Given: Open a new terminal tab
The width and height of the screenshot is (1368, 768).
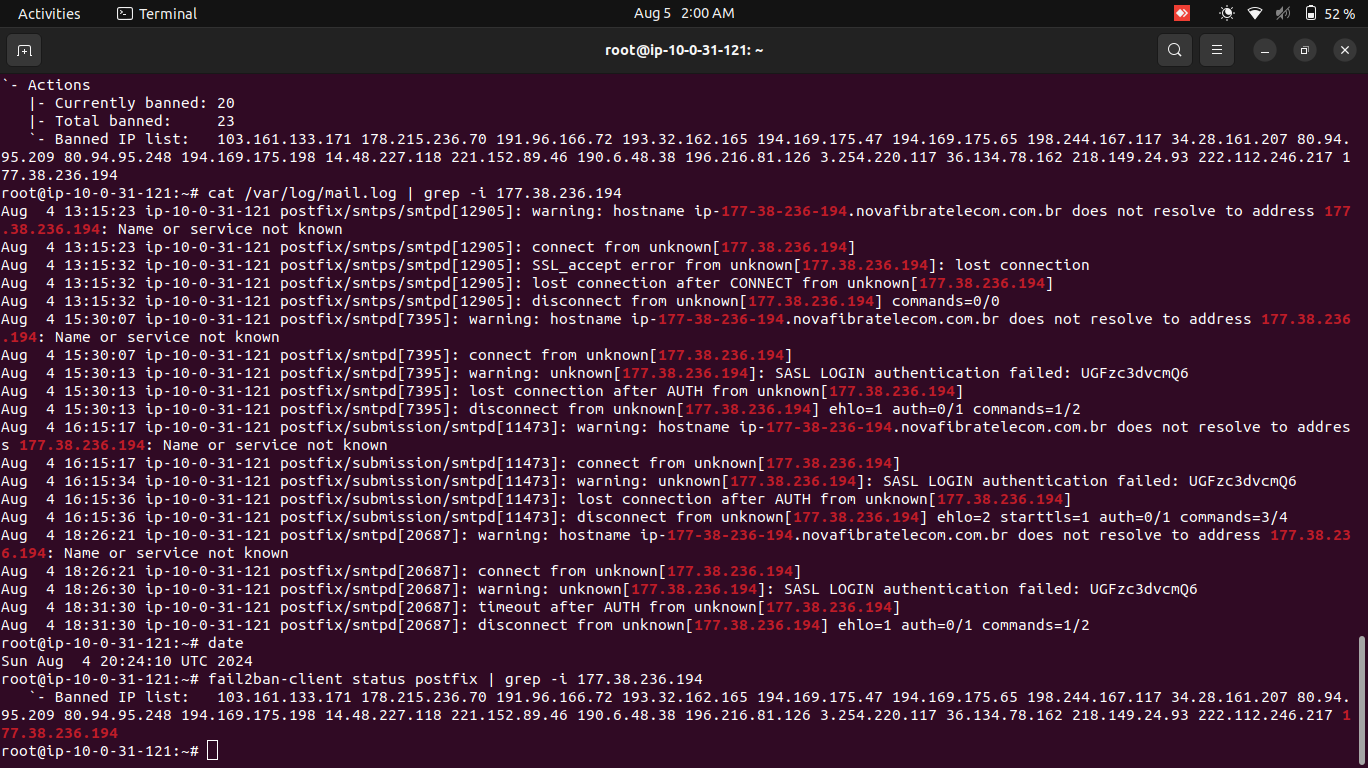Looking at the screenshot, I should point(24,50).
